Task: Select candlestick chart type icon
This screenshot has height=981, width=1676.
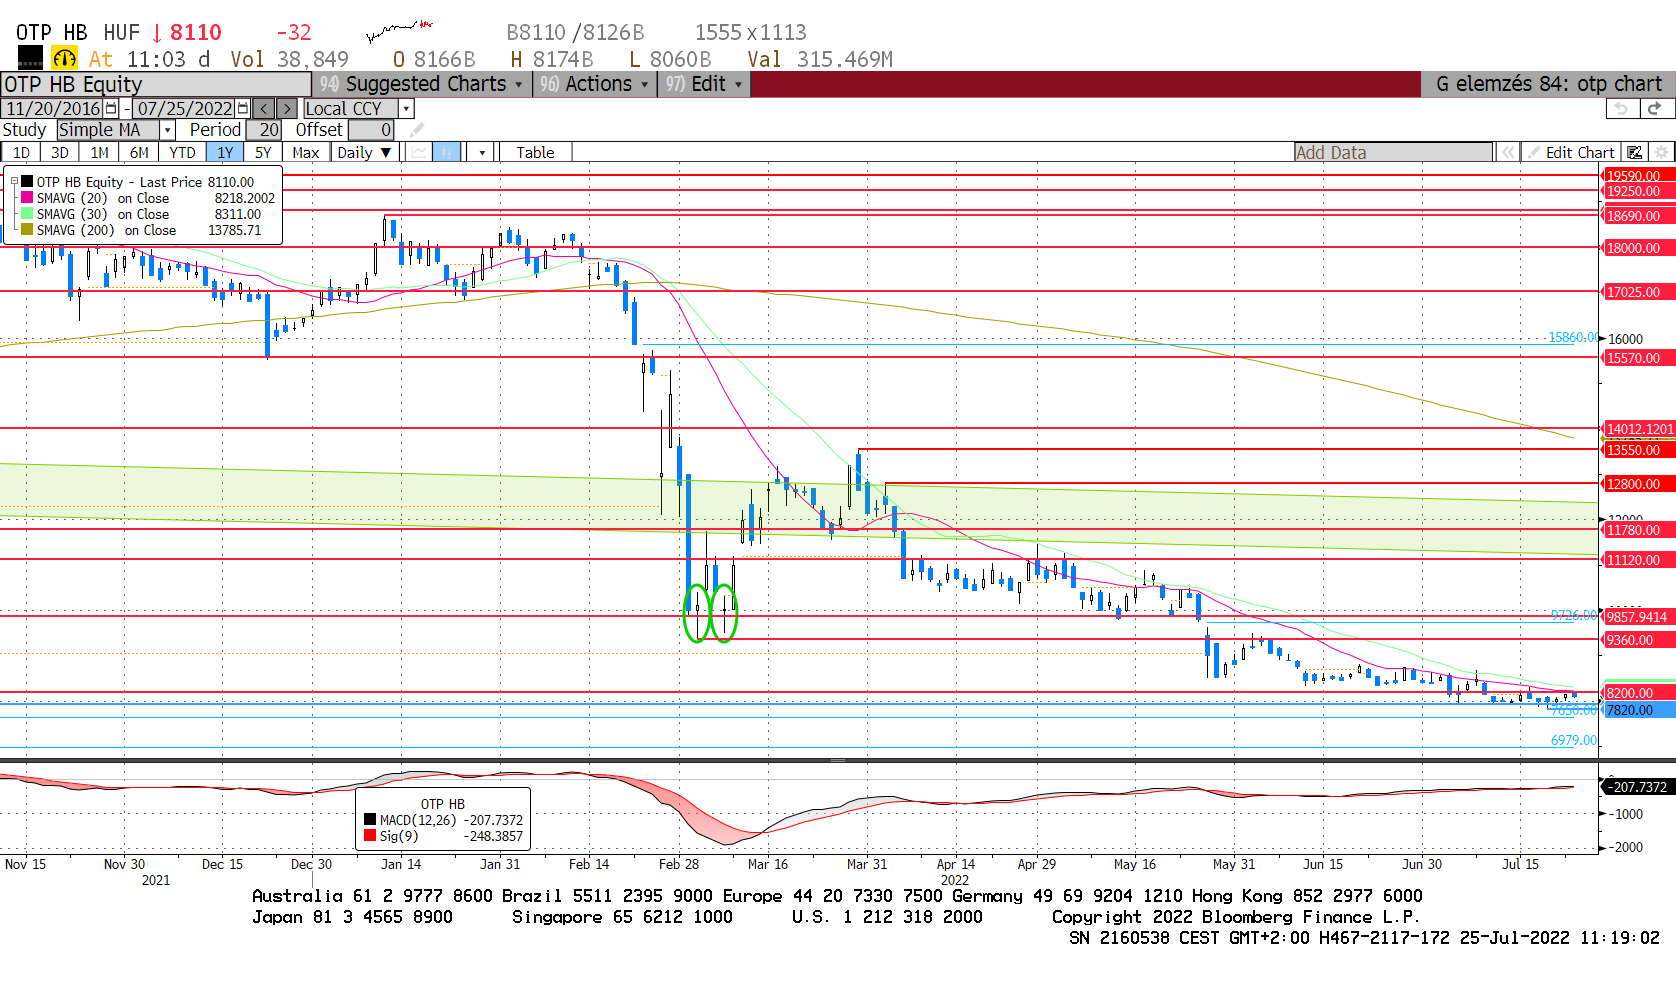Action: coord(446,152)
